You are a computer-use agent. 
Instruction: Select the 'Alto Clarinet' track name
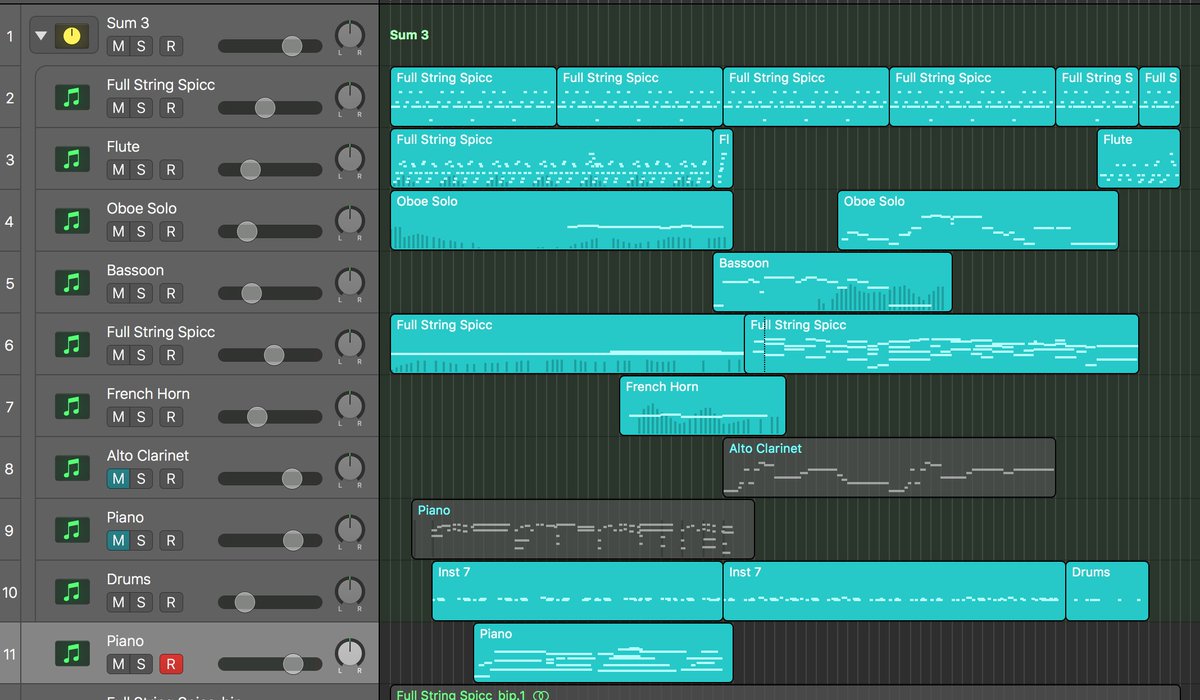[x=147, y=456]
